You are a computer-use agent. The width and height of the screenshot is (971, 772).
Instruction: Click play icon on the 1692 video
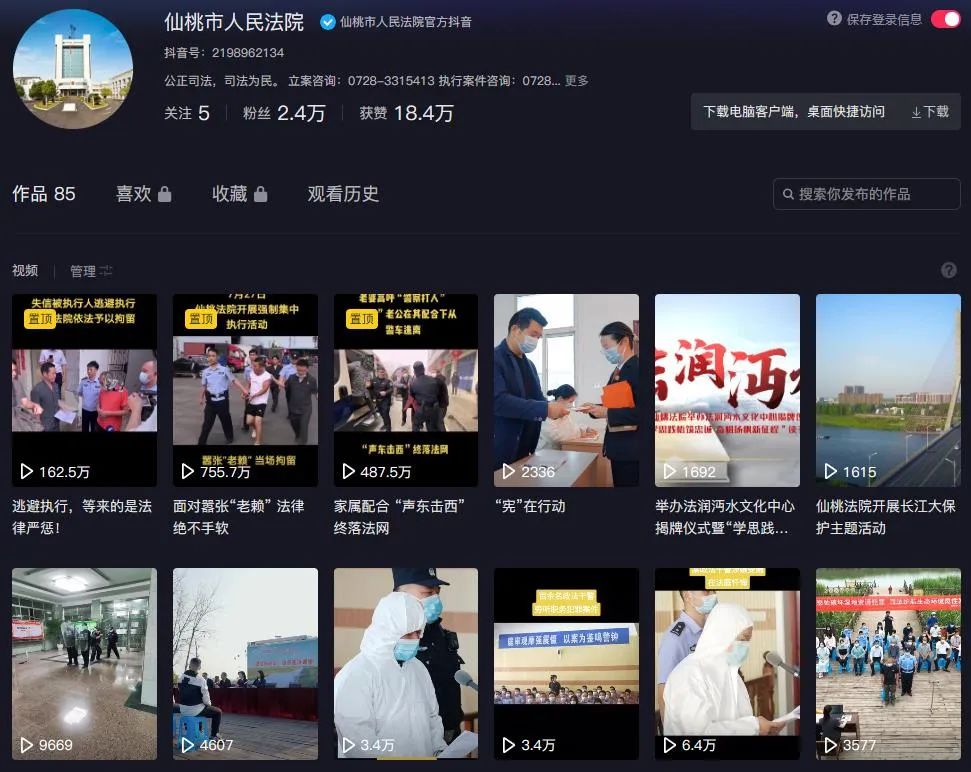pyautogui.click(x=669, y=472)
